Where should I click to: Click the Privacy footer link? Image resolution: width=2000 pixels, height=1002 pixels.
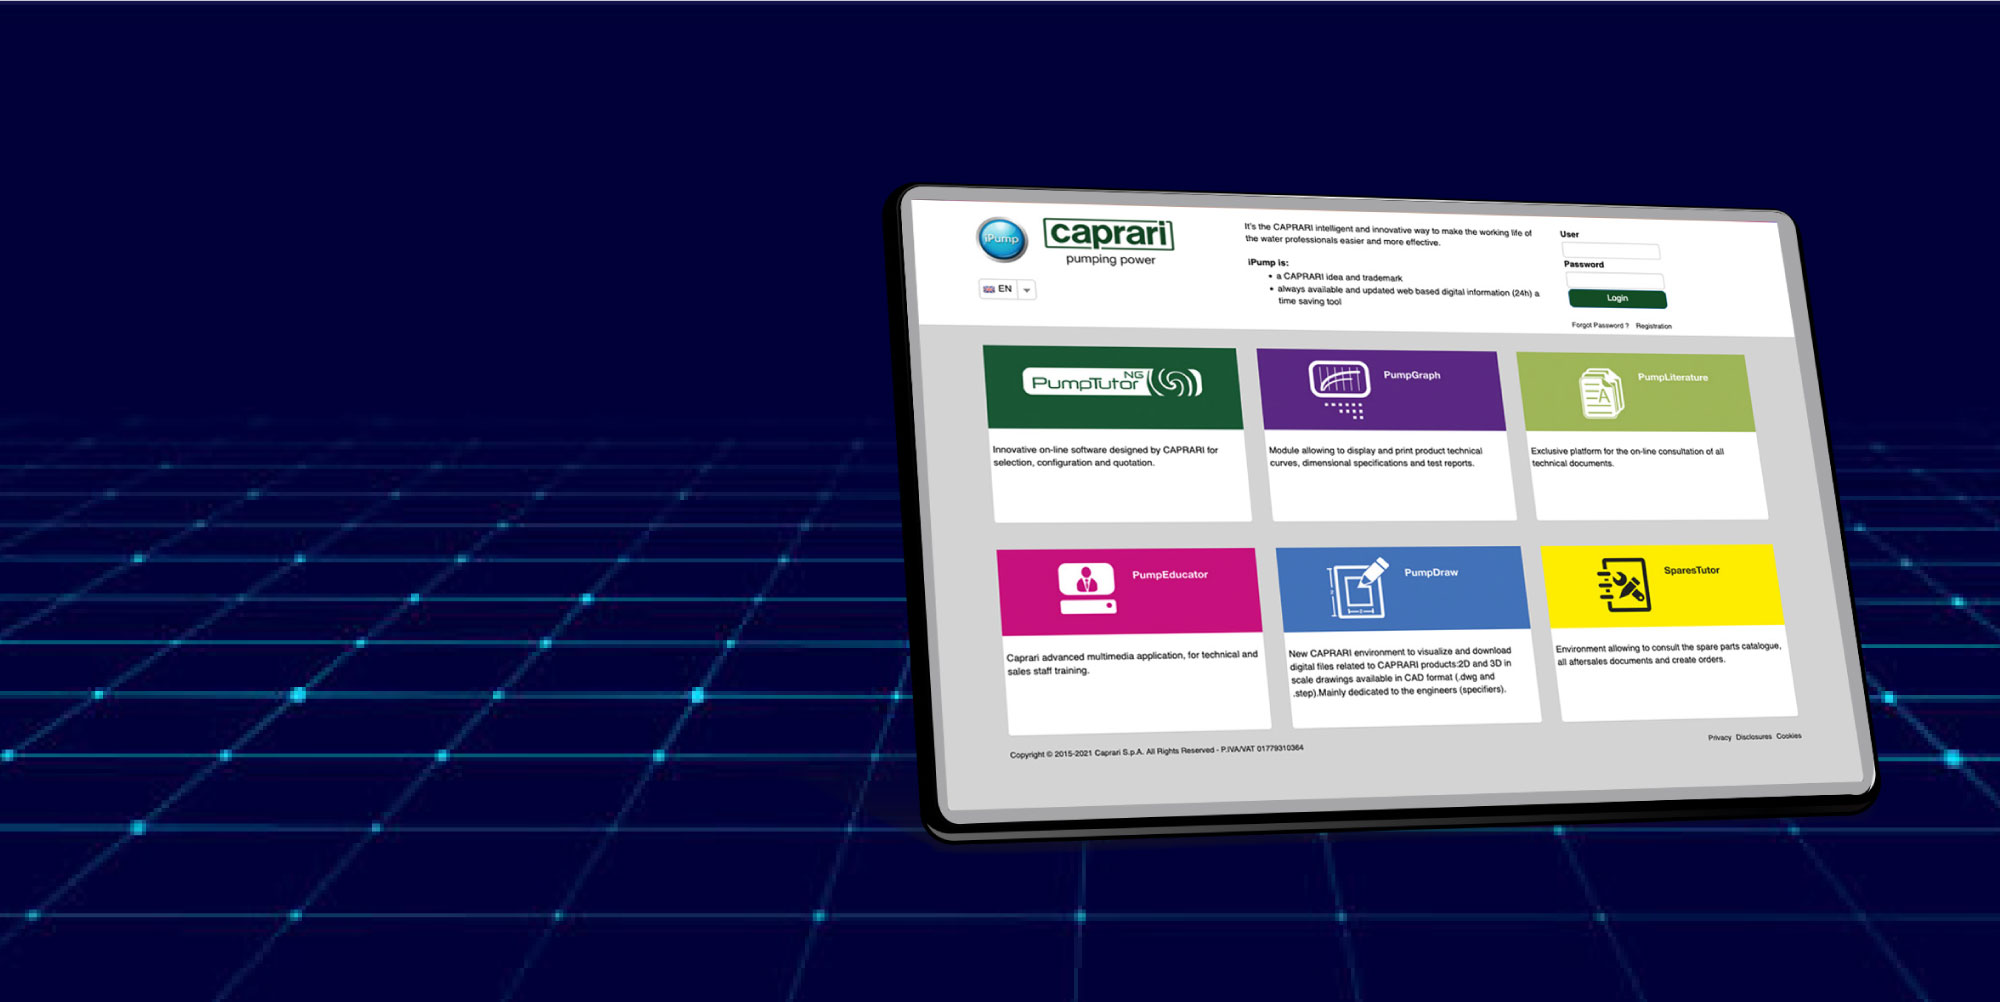click(x=1719, y=738)
